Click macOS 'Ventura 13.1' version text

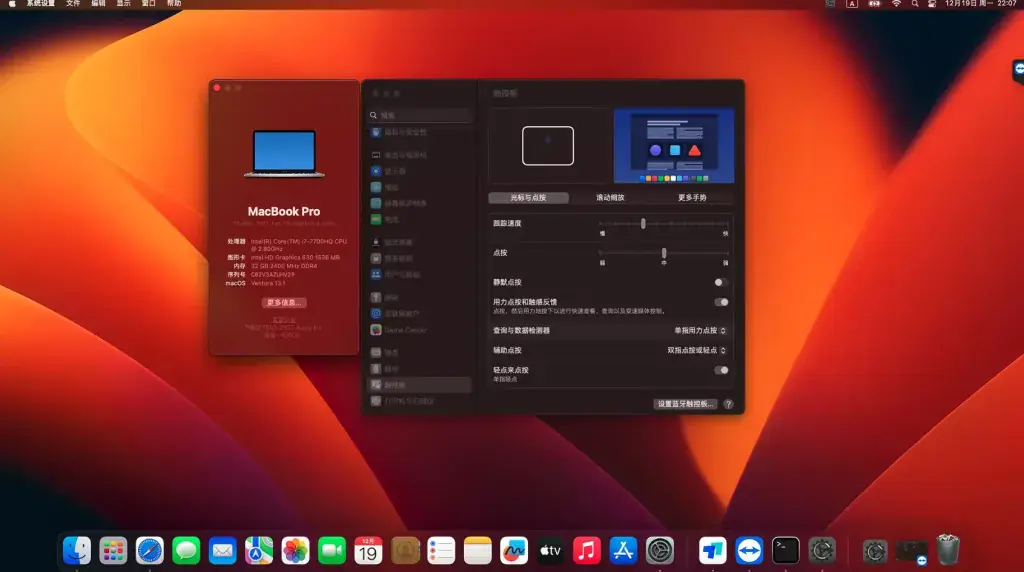point(268,283)
